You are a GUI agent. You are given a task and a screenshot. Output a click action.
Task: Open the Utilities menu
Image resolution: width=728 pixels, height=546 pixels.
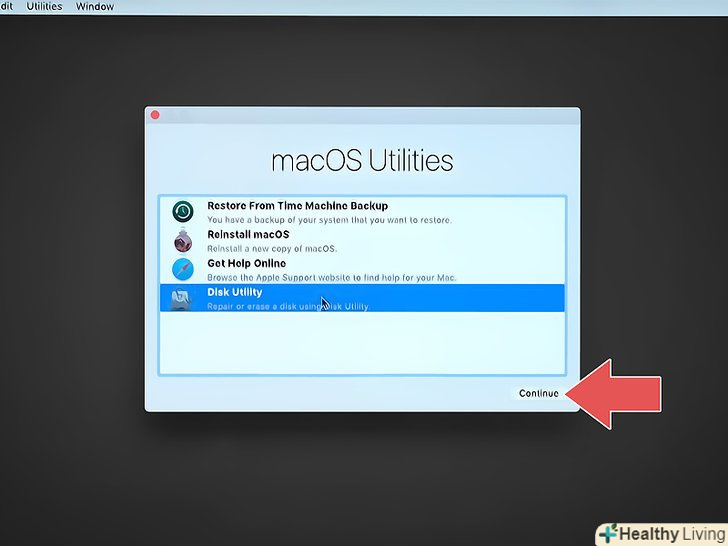44,6
